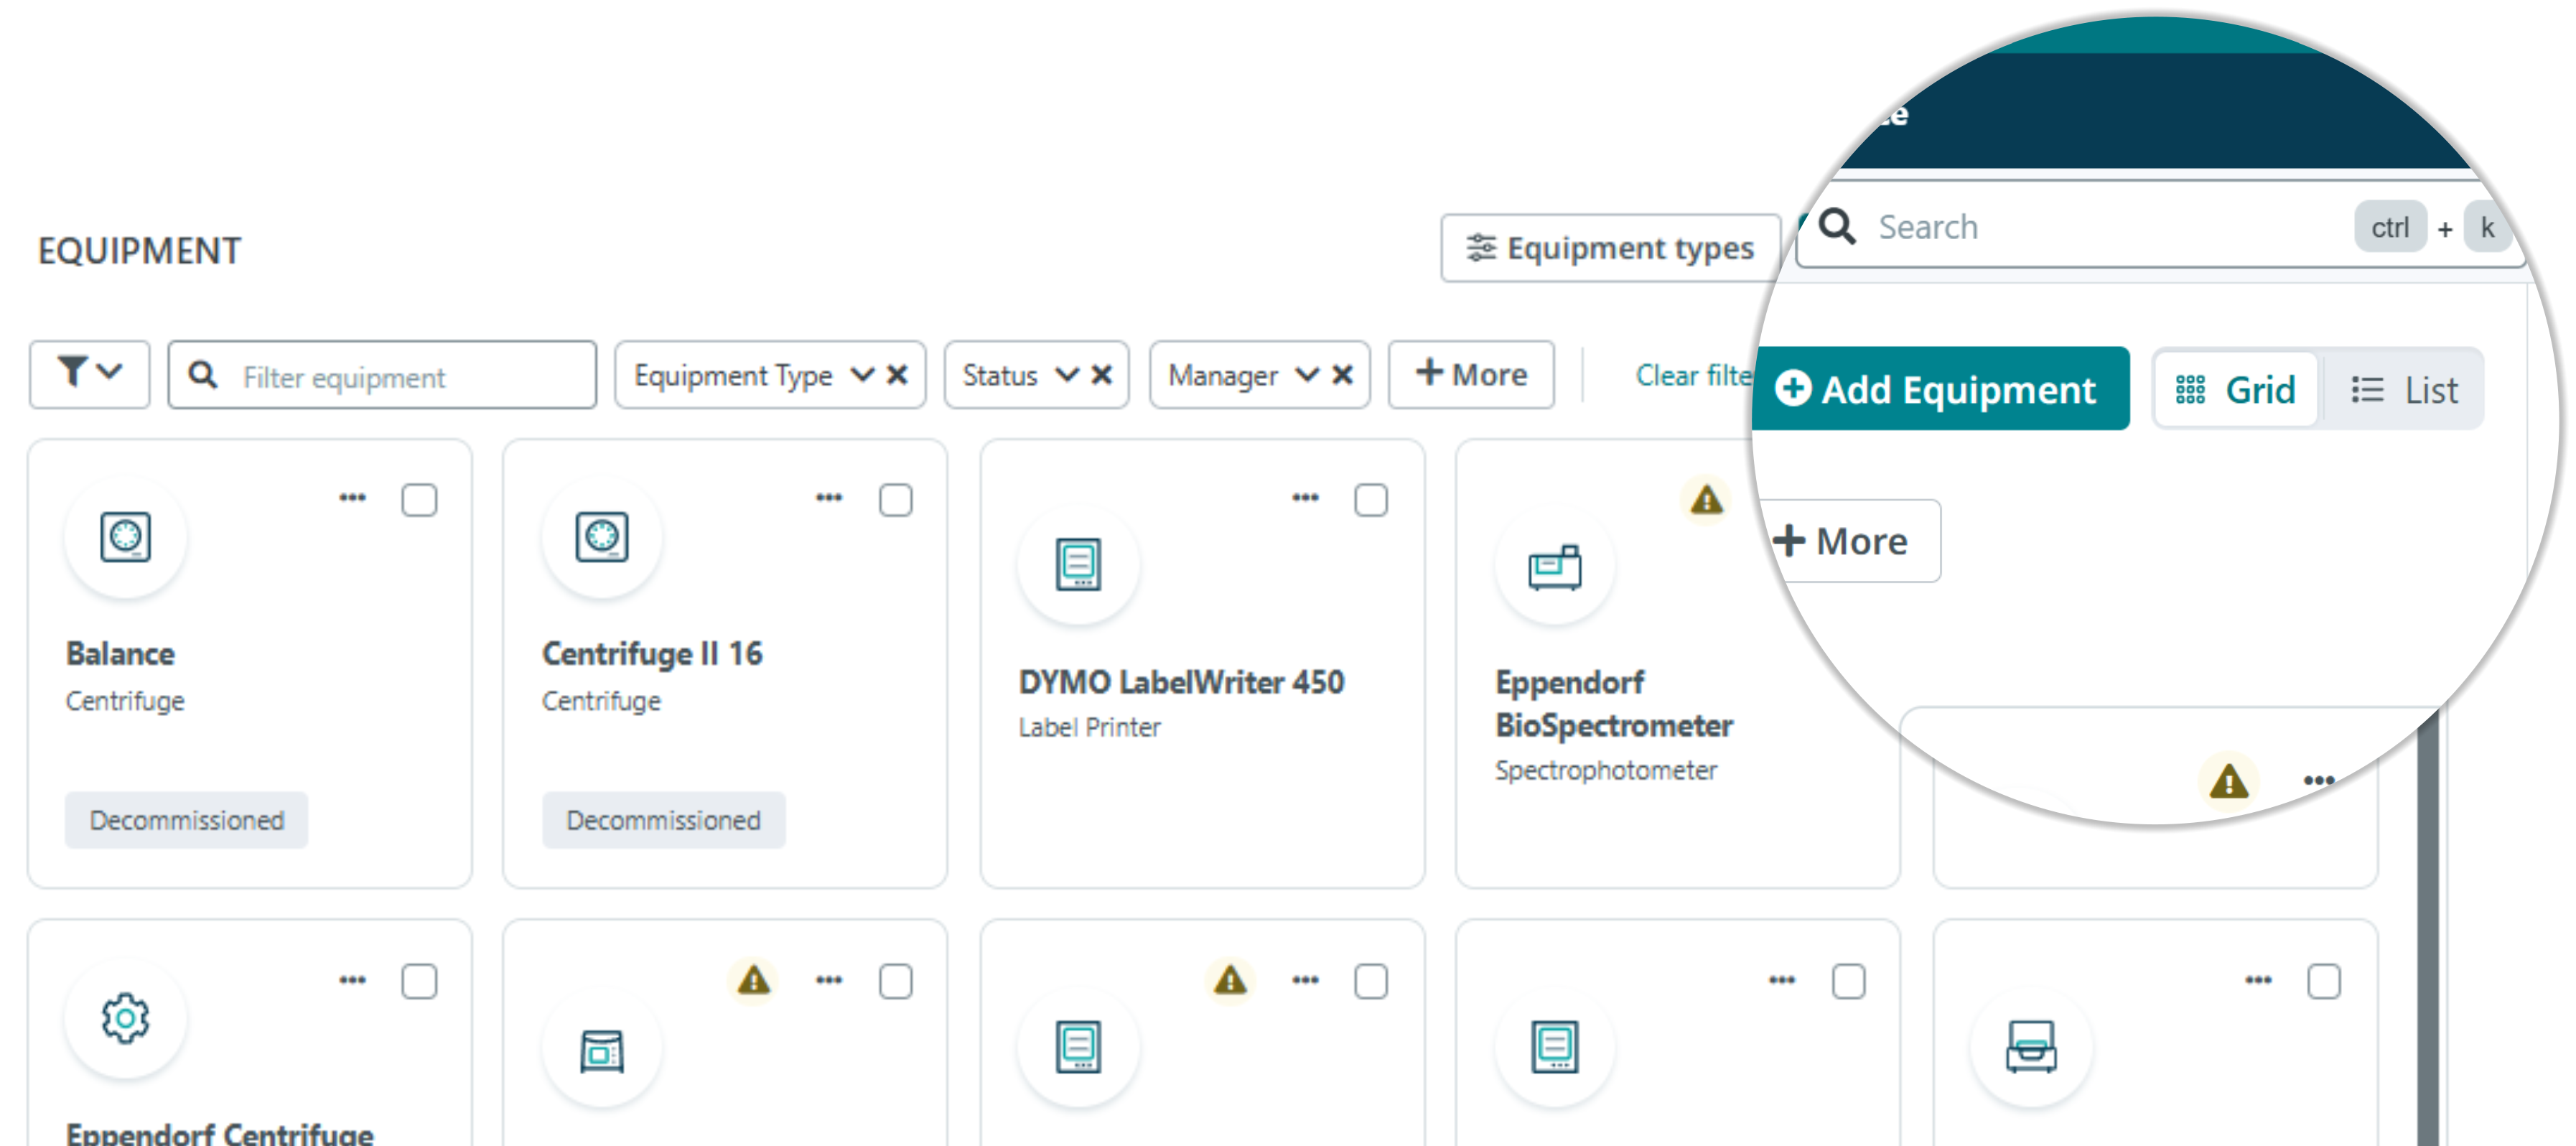The height and width of the screenshot is (1146, 2576).
Task: Expand the Equipment Type filter dropdown
Action: [x=862, y=375]
